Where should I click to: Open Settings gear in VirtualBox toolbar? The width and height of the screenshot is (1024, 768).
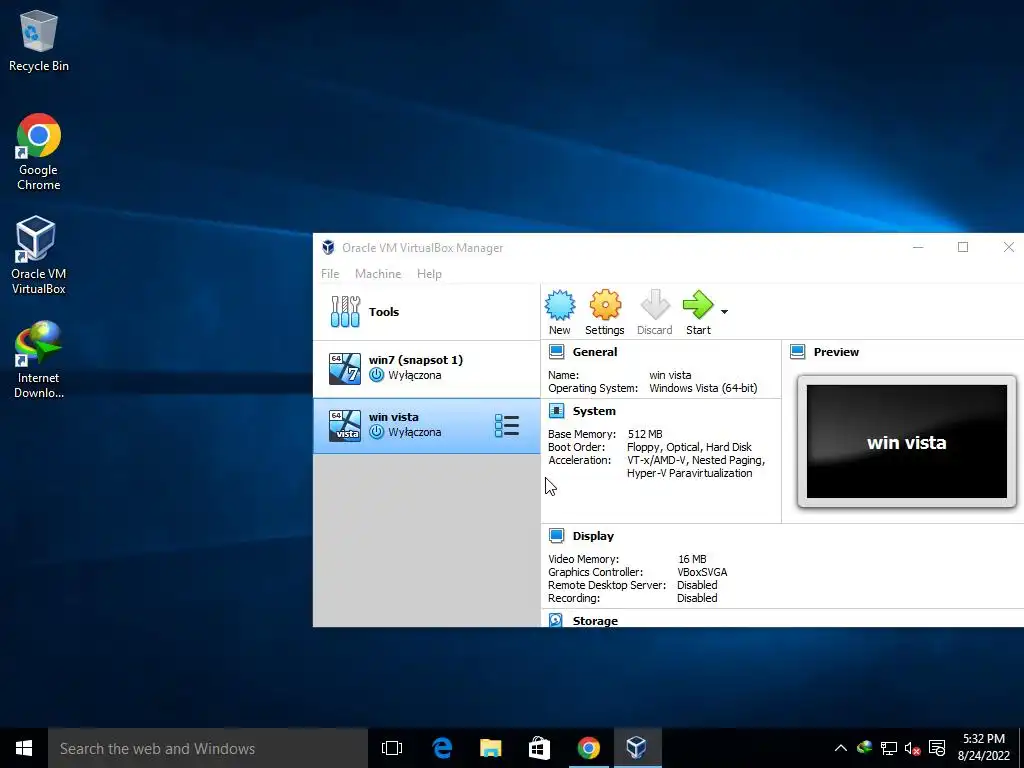605,312
